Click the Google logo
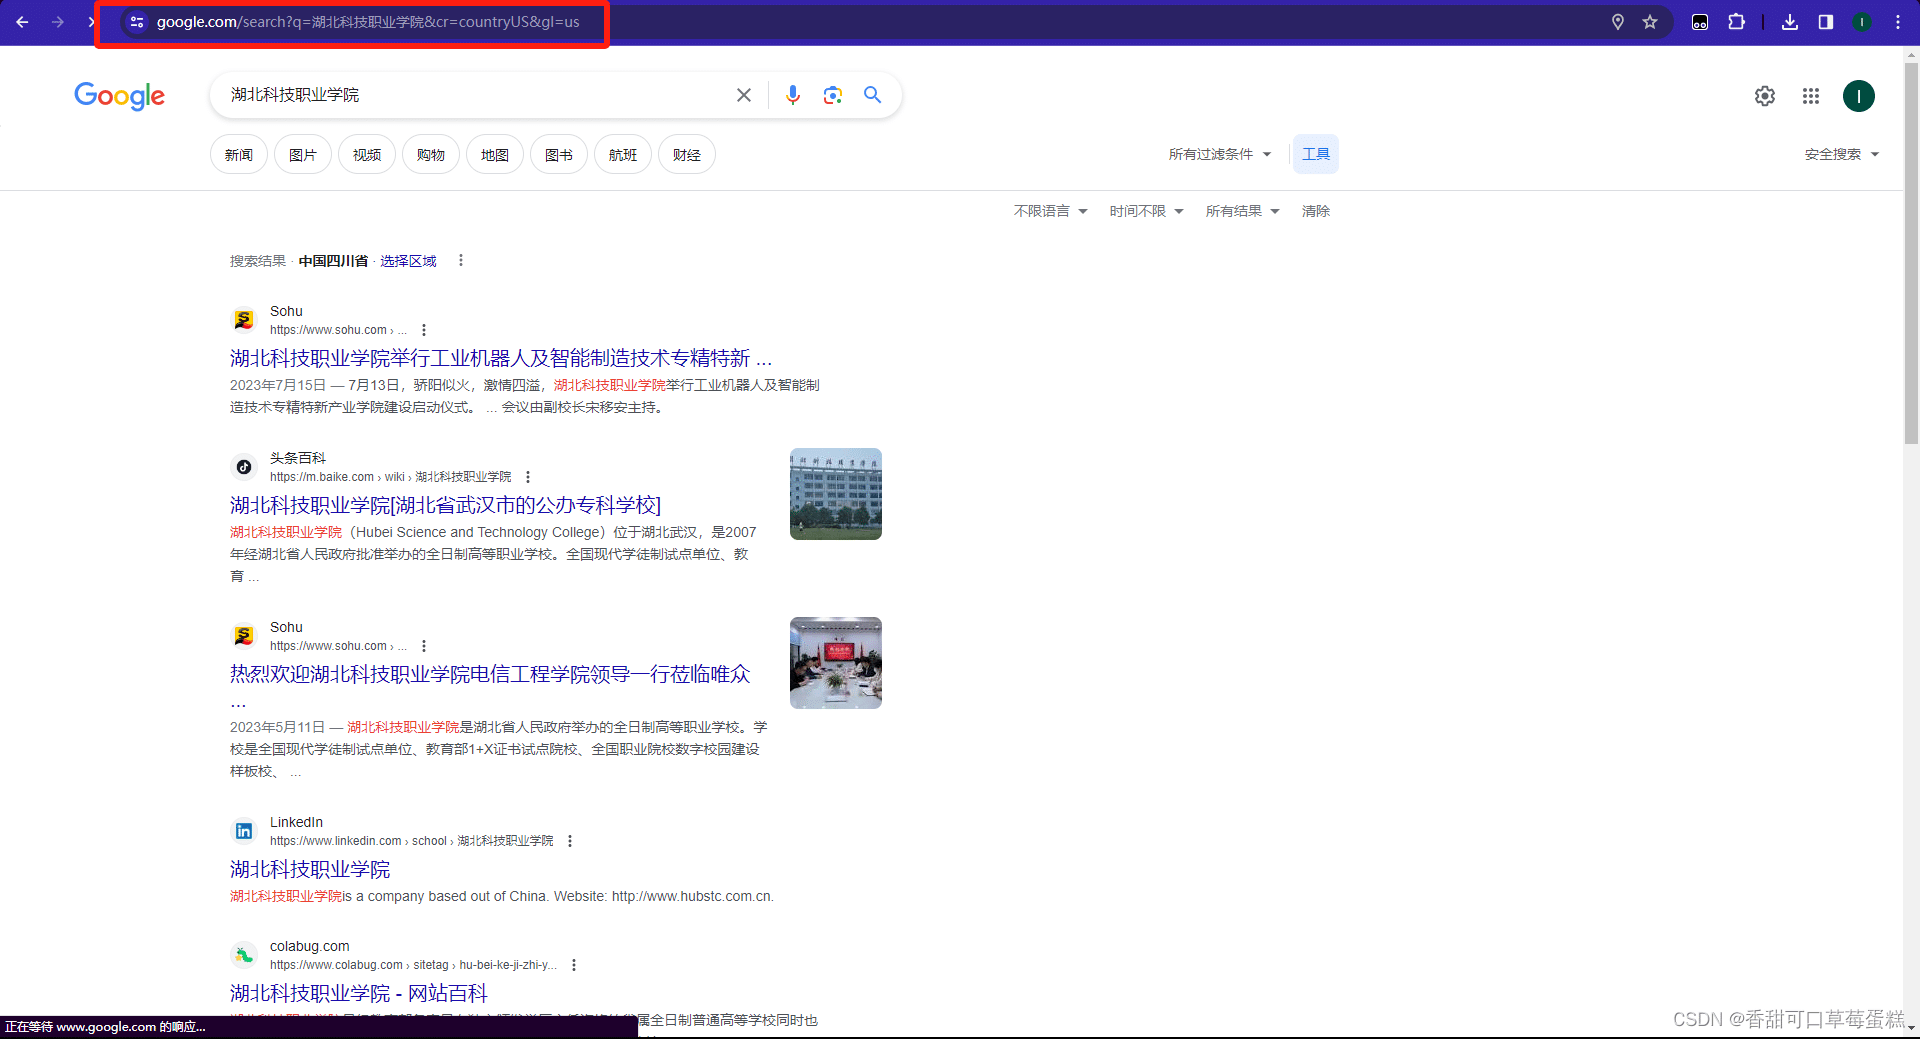The image size is (1920, 1039). click(119, 96)
